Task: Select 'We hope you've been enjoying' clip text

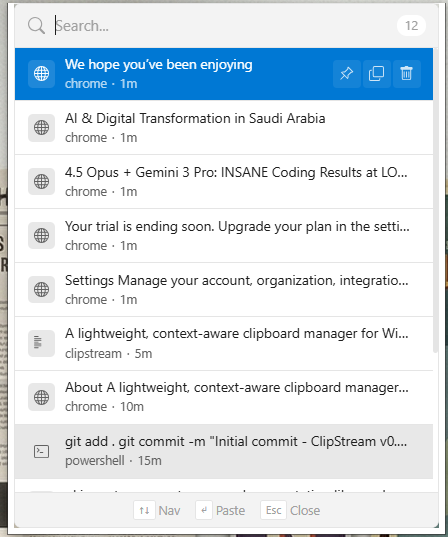Action: point(159,65)
